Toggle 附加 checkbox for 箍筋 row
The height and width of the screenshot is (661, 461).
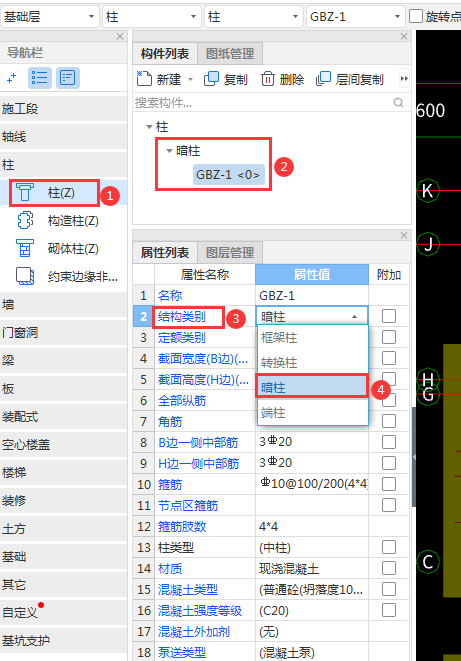(389, 484)
